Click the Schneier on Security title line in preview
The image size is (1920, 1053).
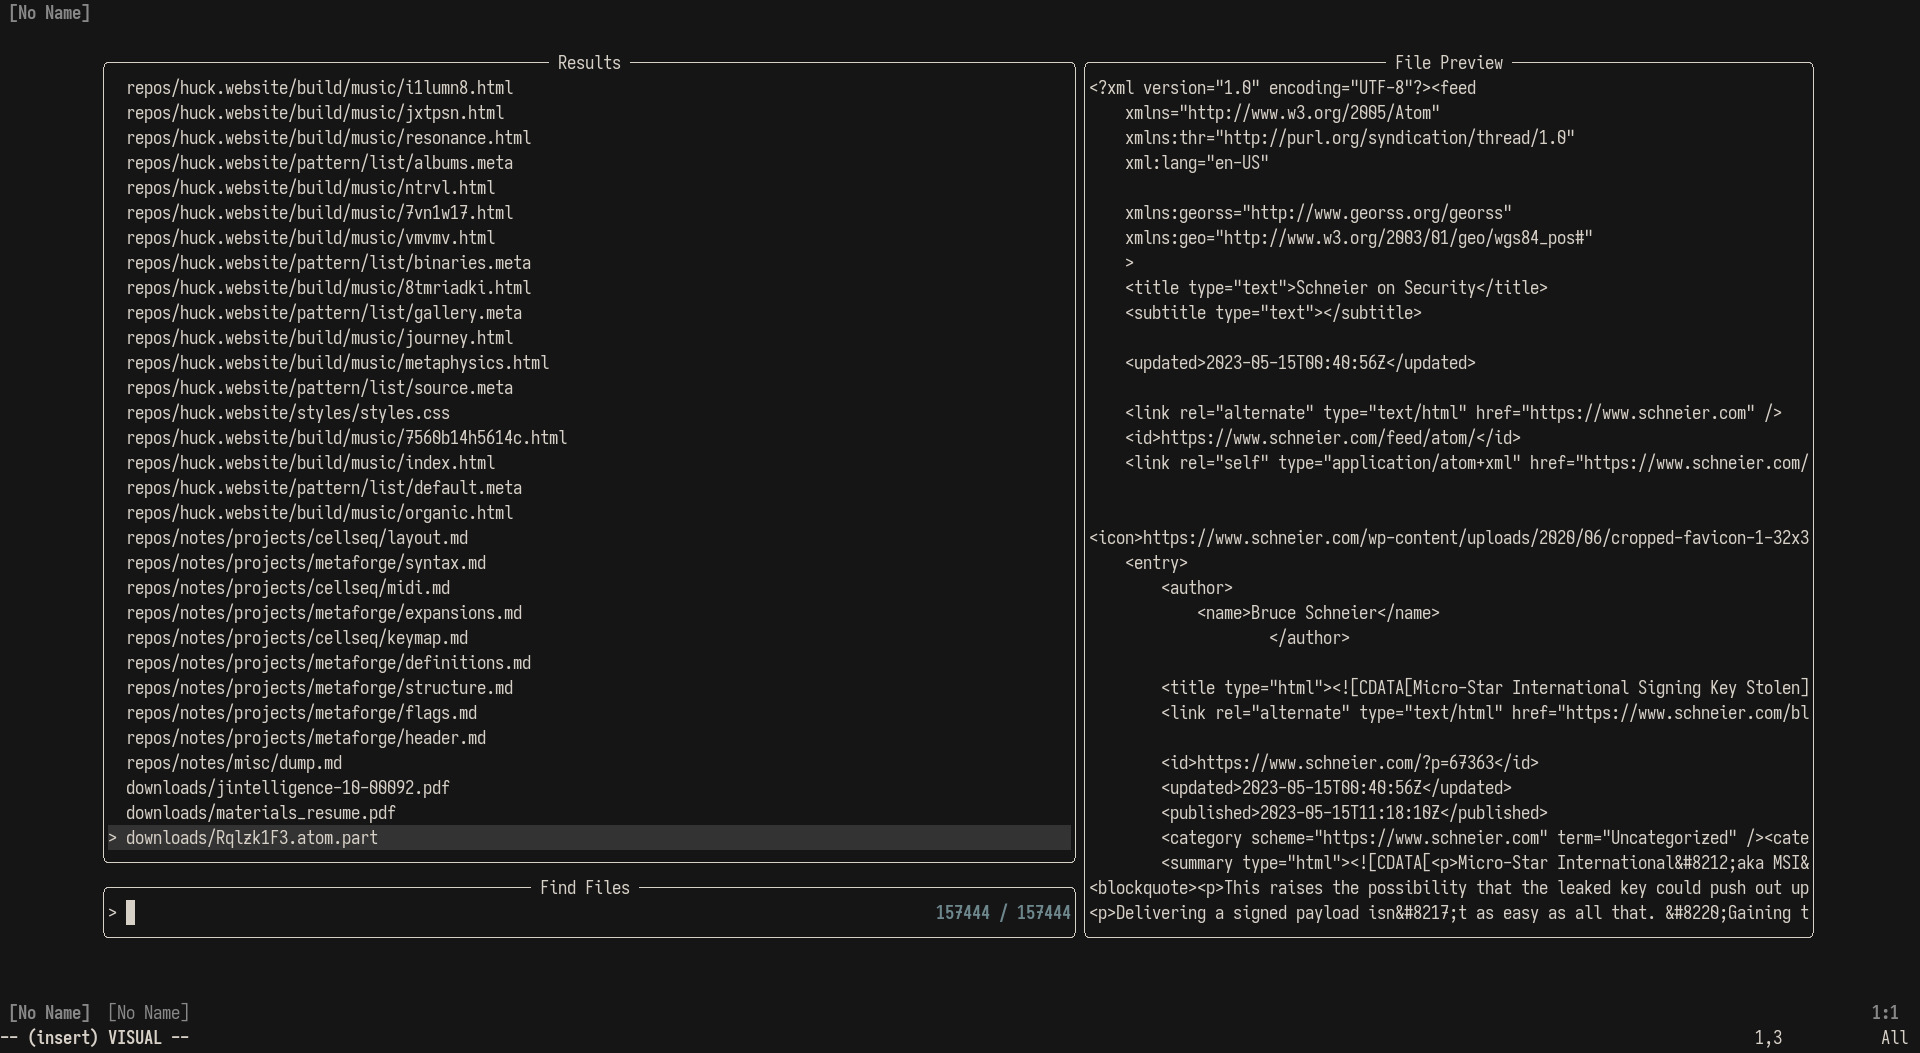click(x=1336, y=288)
